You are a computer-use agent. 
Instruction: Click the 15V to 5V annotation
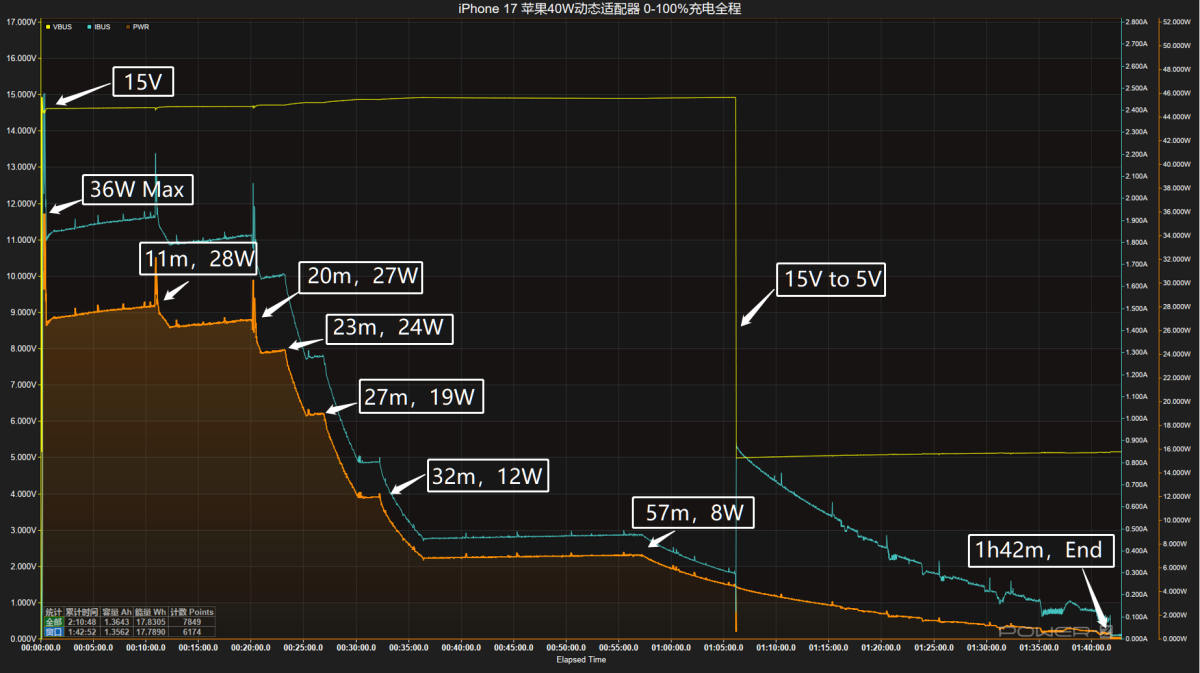(830, 279)
